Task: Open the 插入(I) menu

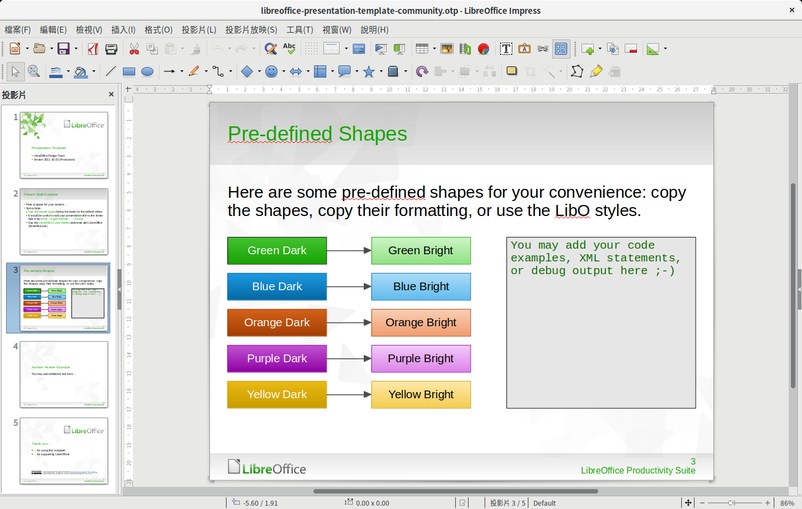Action: click(124, 30)
